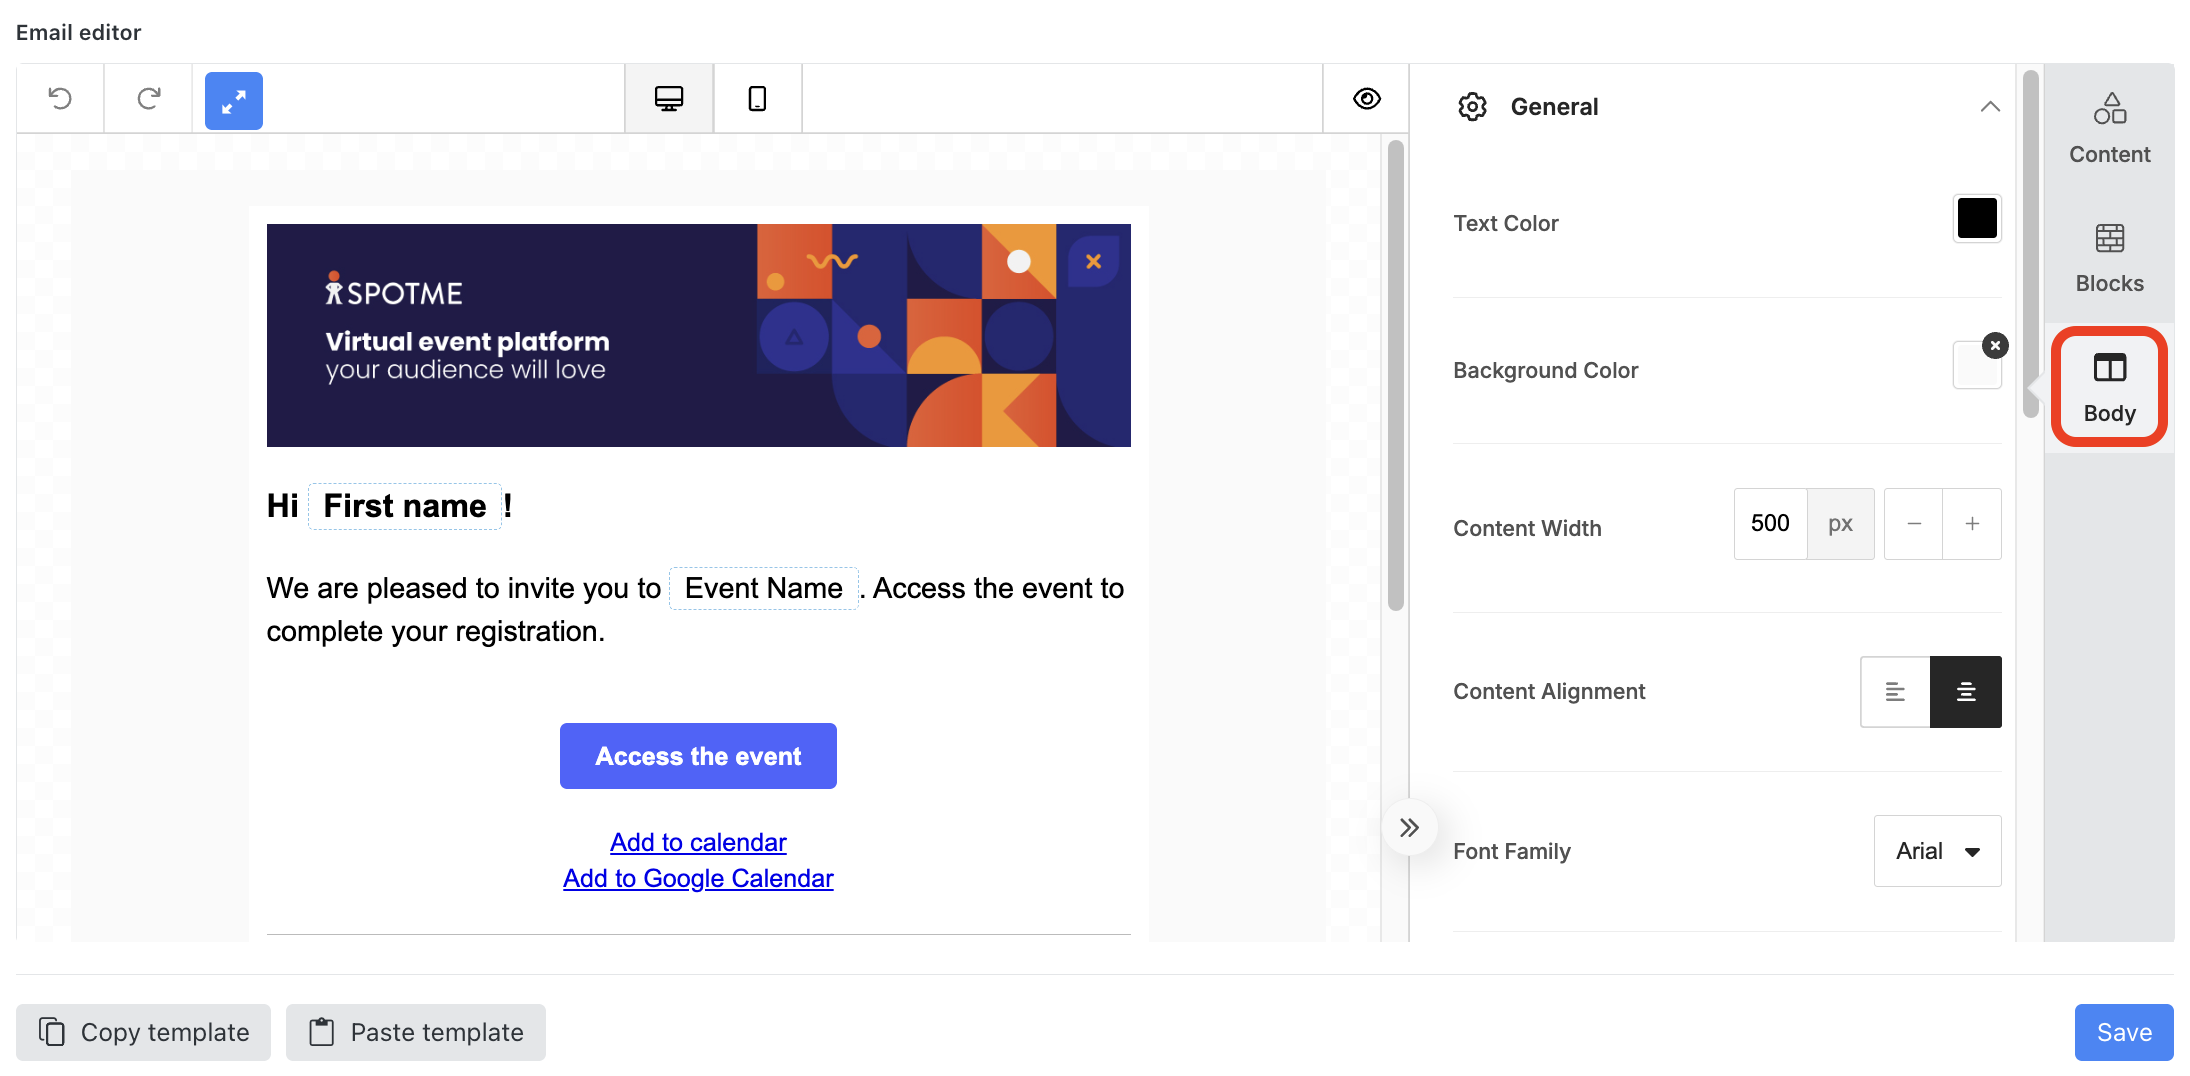Select the First name merge tag

[x=405, y=506]
